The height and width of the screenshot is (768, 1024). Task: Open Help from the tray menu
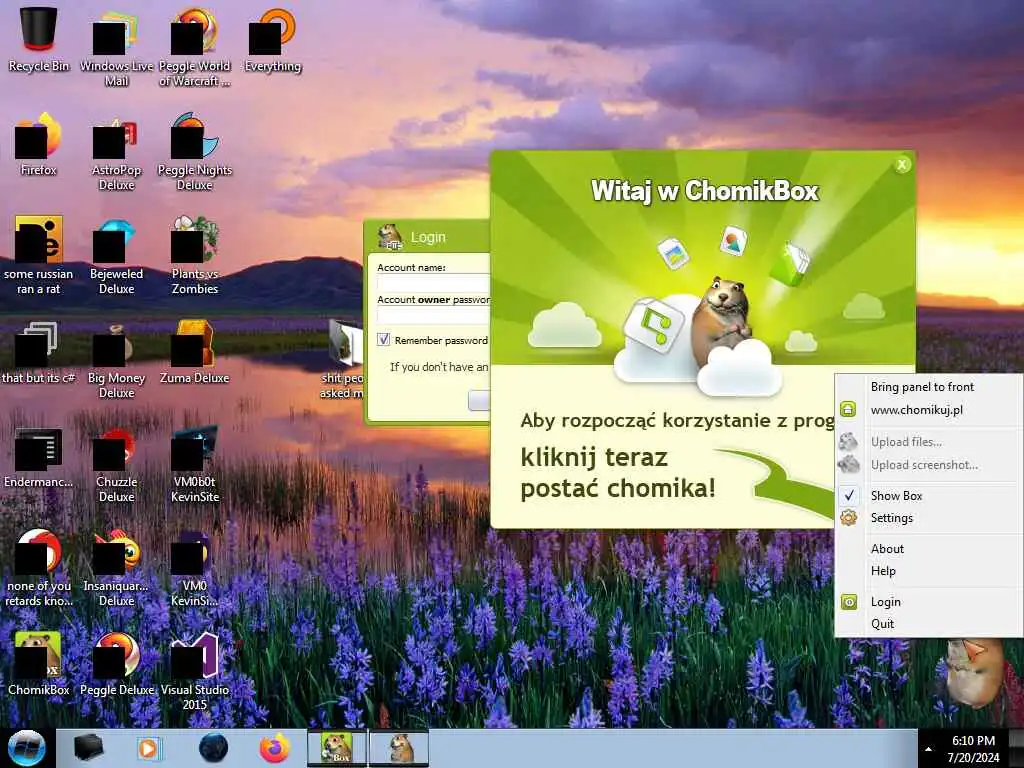(x=929, y=571)
